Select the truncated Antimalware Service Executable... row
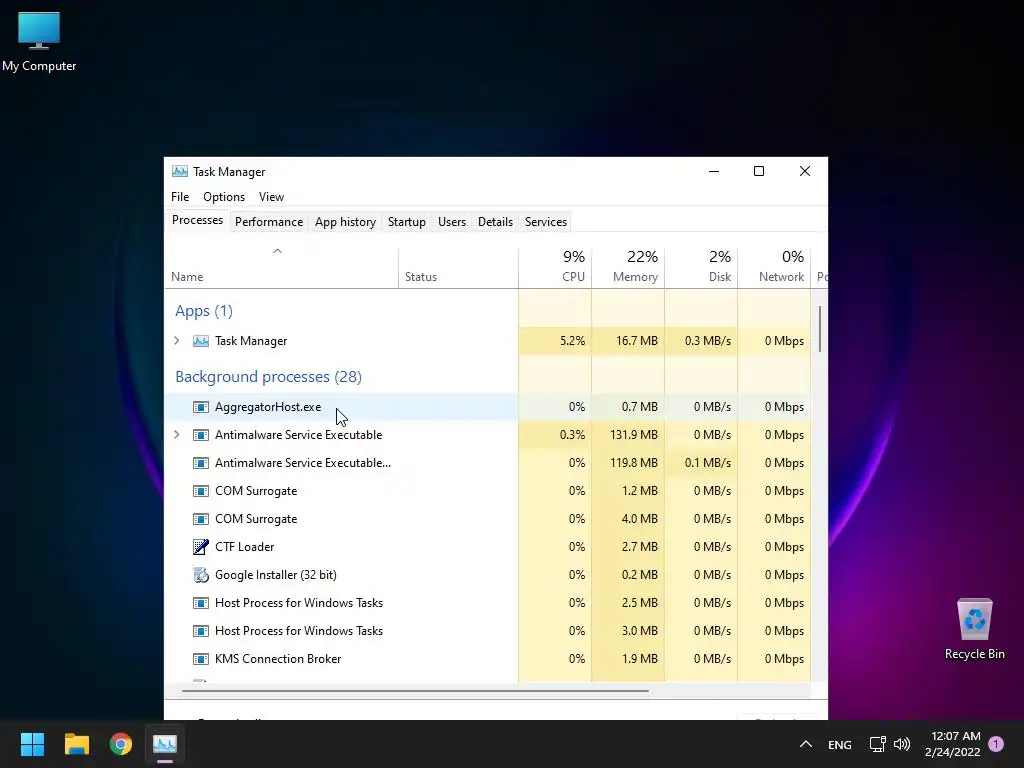The width and height of the screenshot is (1024, 768). (x=487, y=463)
